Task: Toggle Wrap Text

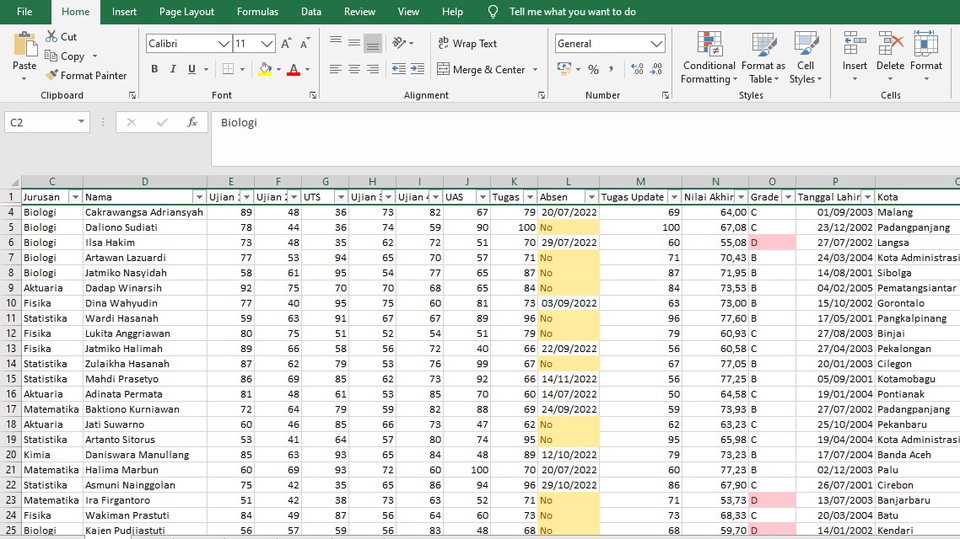Action: pyautogui.click(x=467, y=43)
